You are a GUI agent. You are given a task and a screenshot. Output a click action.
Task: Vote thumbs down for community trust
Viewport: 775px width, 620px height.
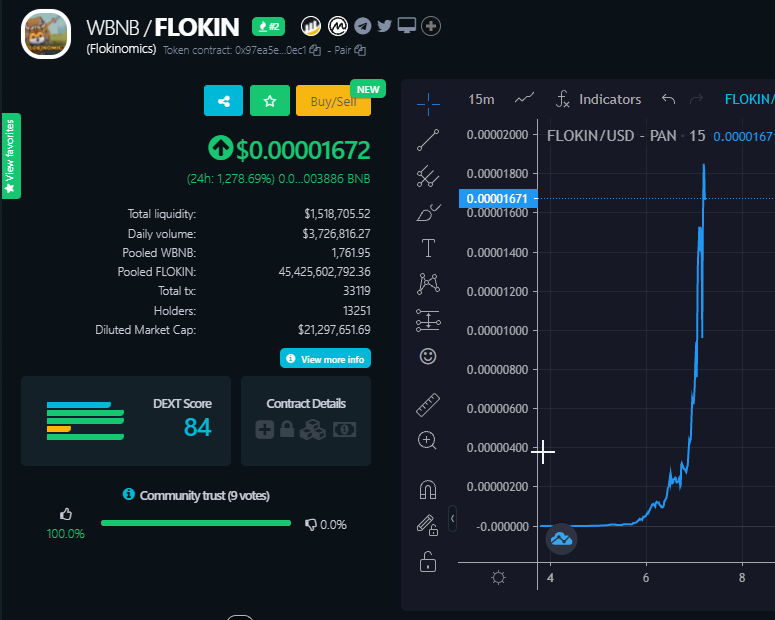tap(310, 525)
